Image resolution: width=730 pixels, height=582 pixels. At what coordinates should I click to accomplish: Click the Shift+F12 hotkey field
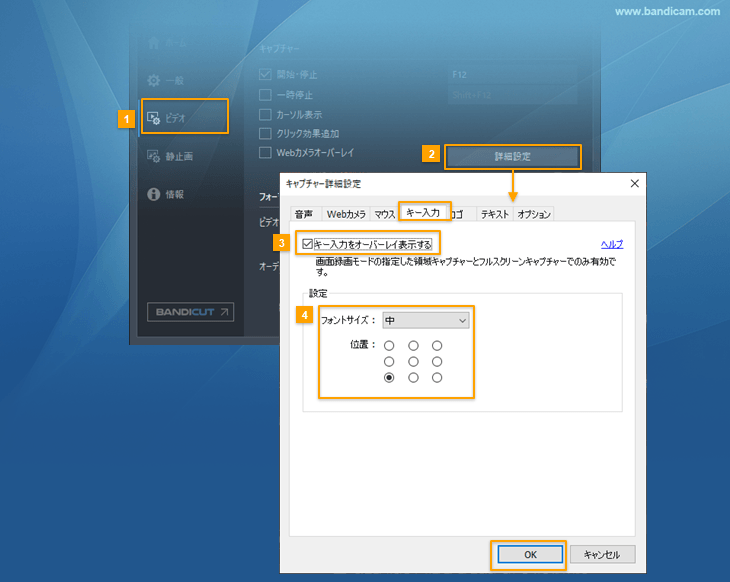512,95
